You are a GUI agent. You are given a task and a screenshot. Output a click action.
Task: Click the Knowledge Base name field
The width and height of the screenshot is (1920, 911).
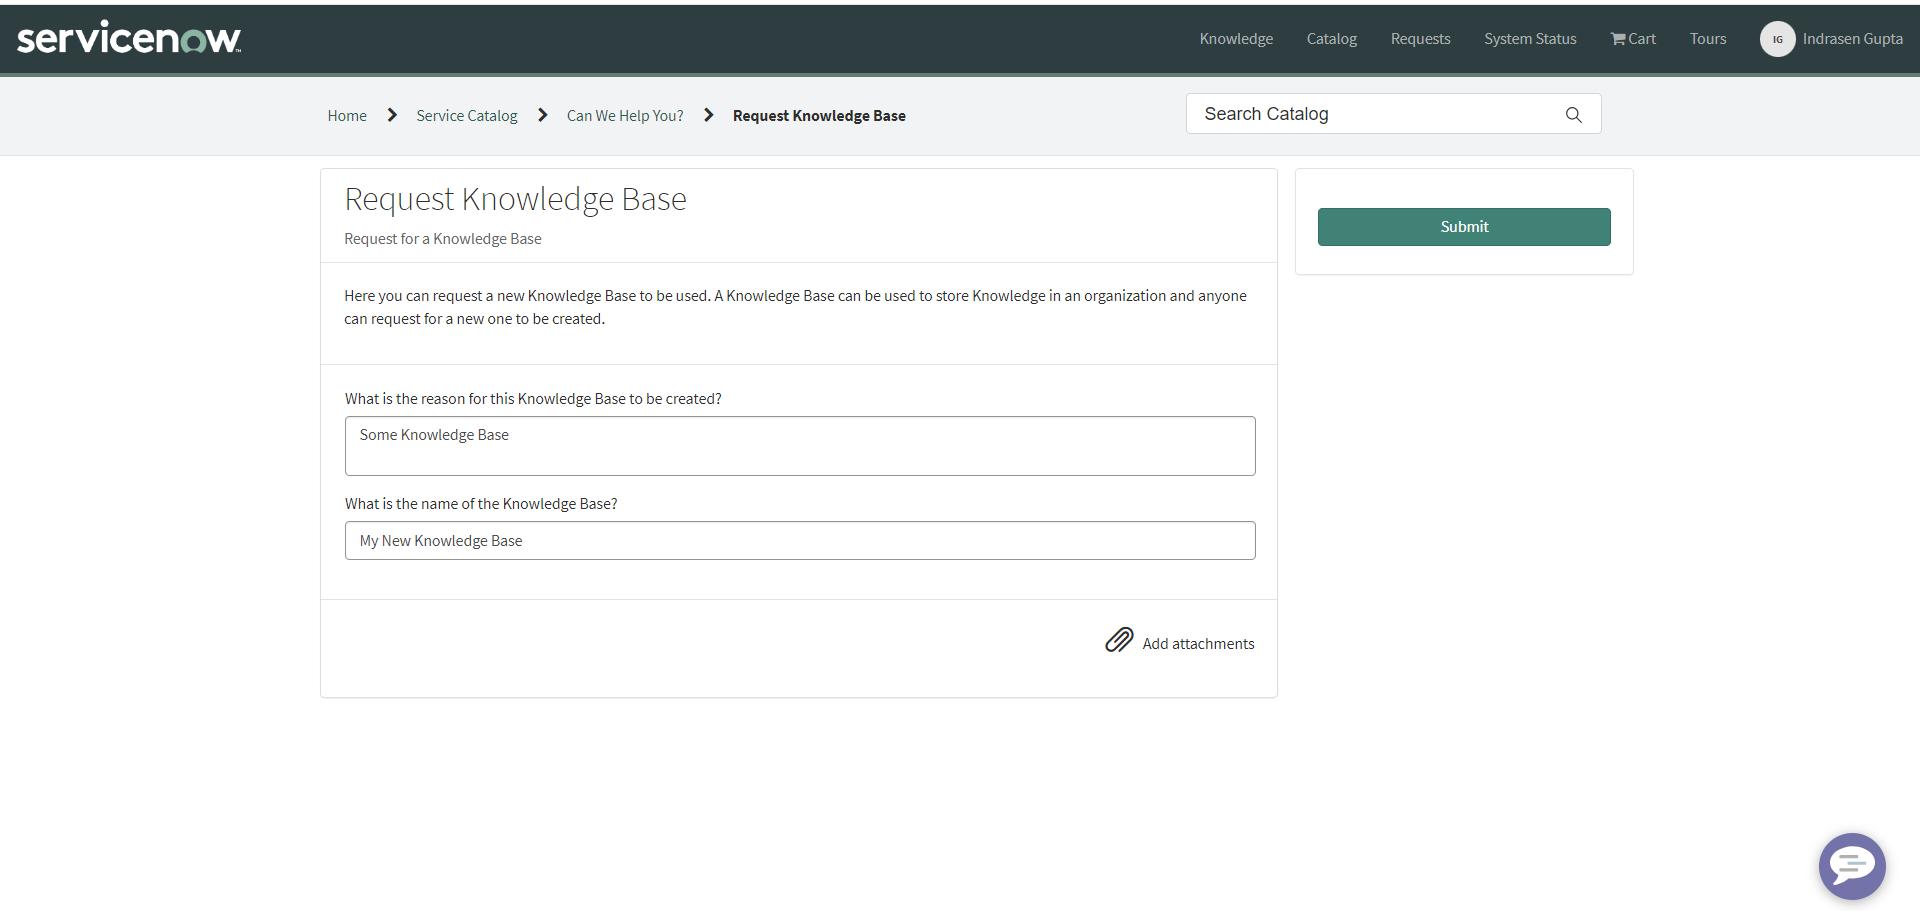point(800,541)
